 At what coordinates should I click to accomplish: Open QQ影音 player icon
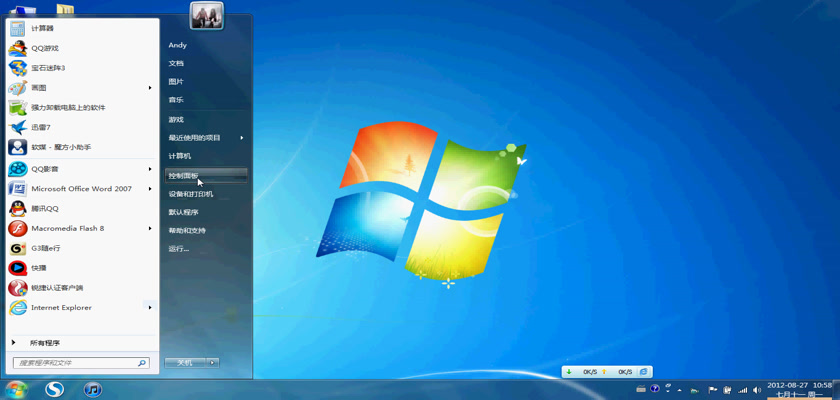click(18, 169)
